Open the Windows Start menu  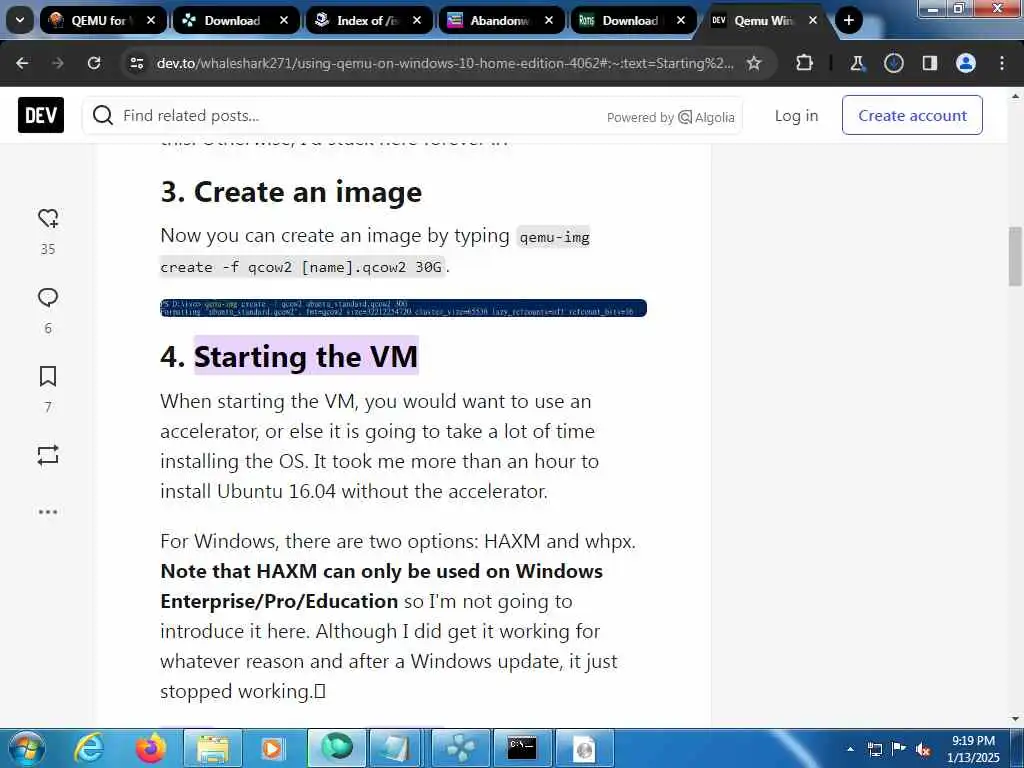point(27,748)
